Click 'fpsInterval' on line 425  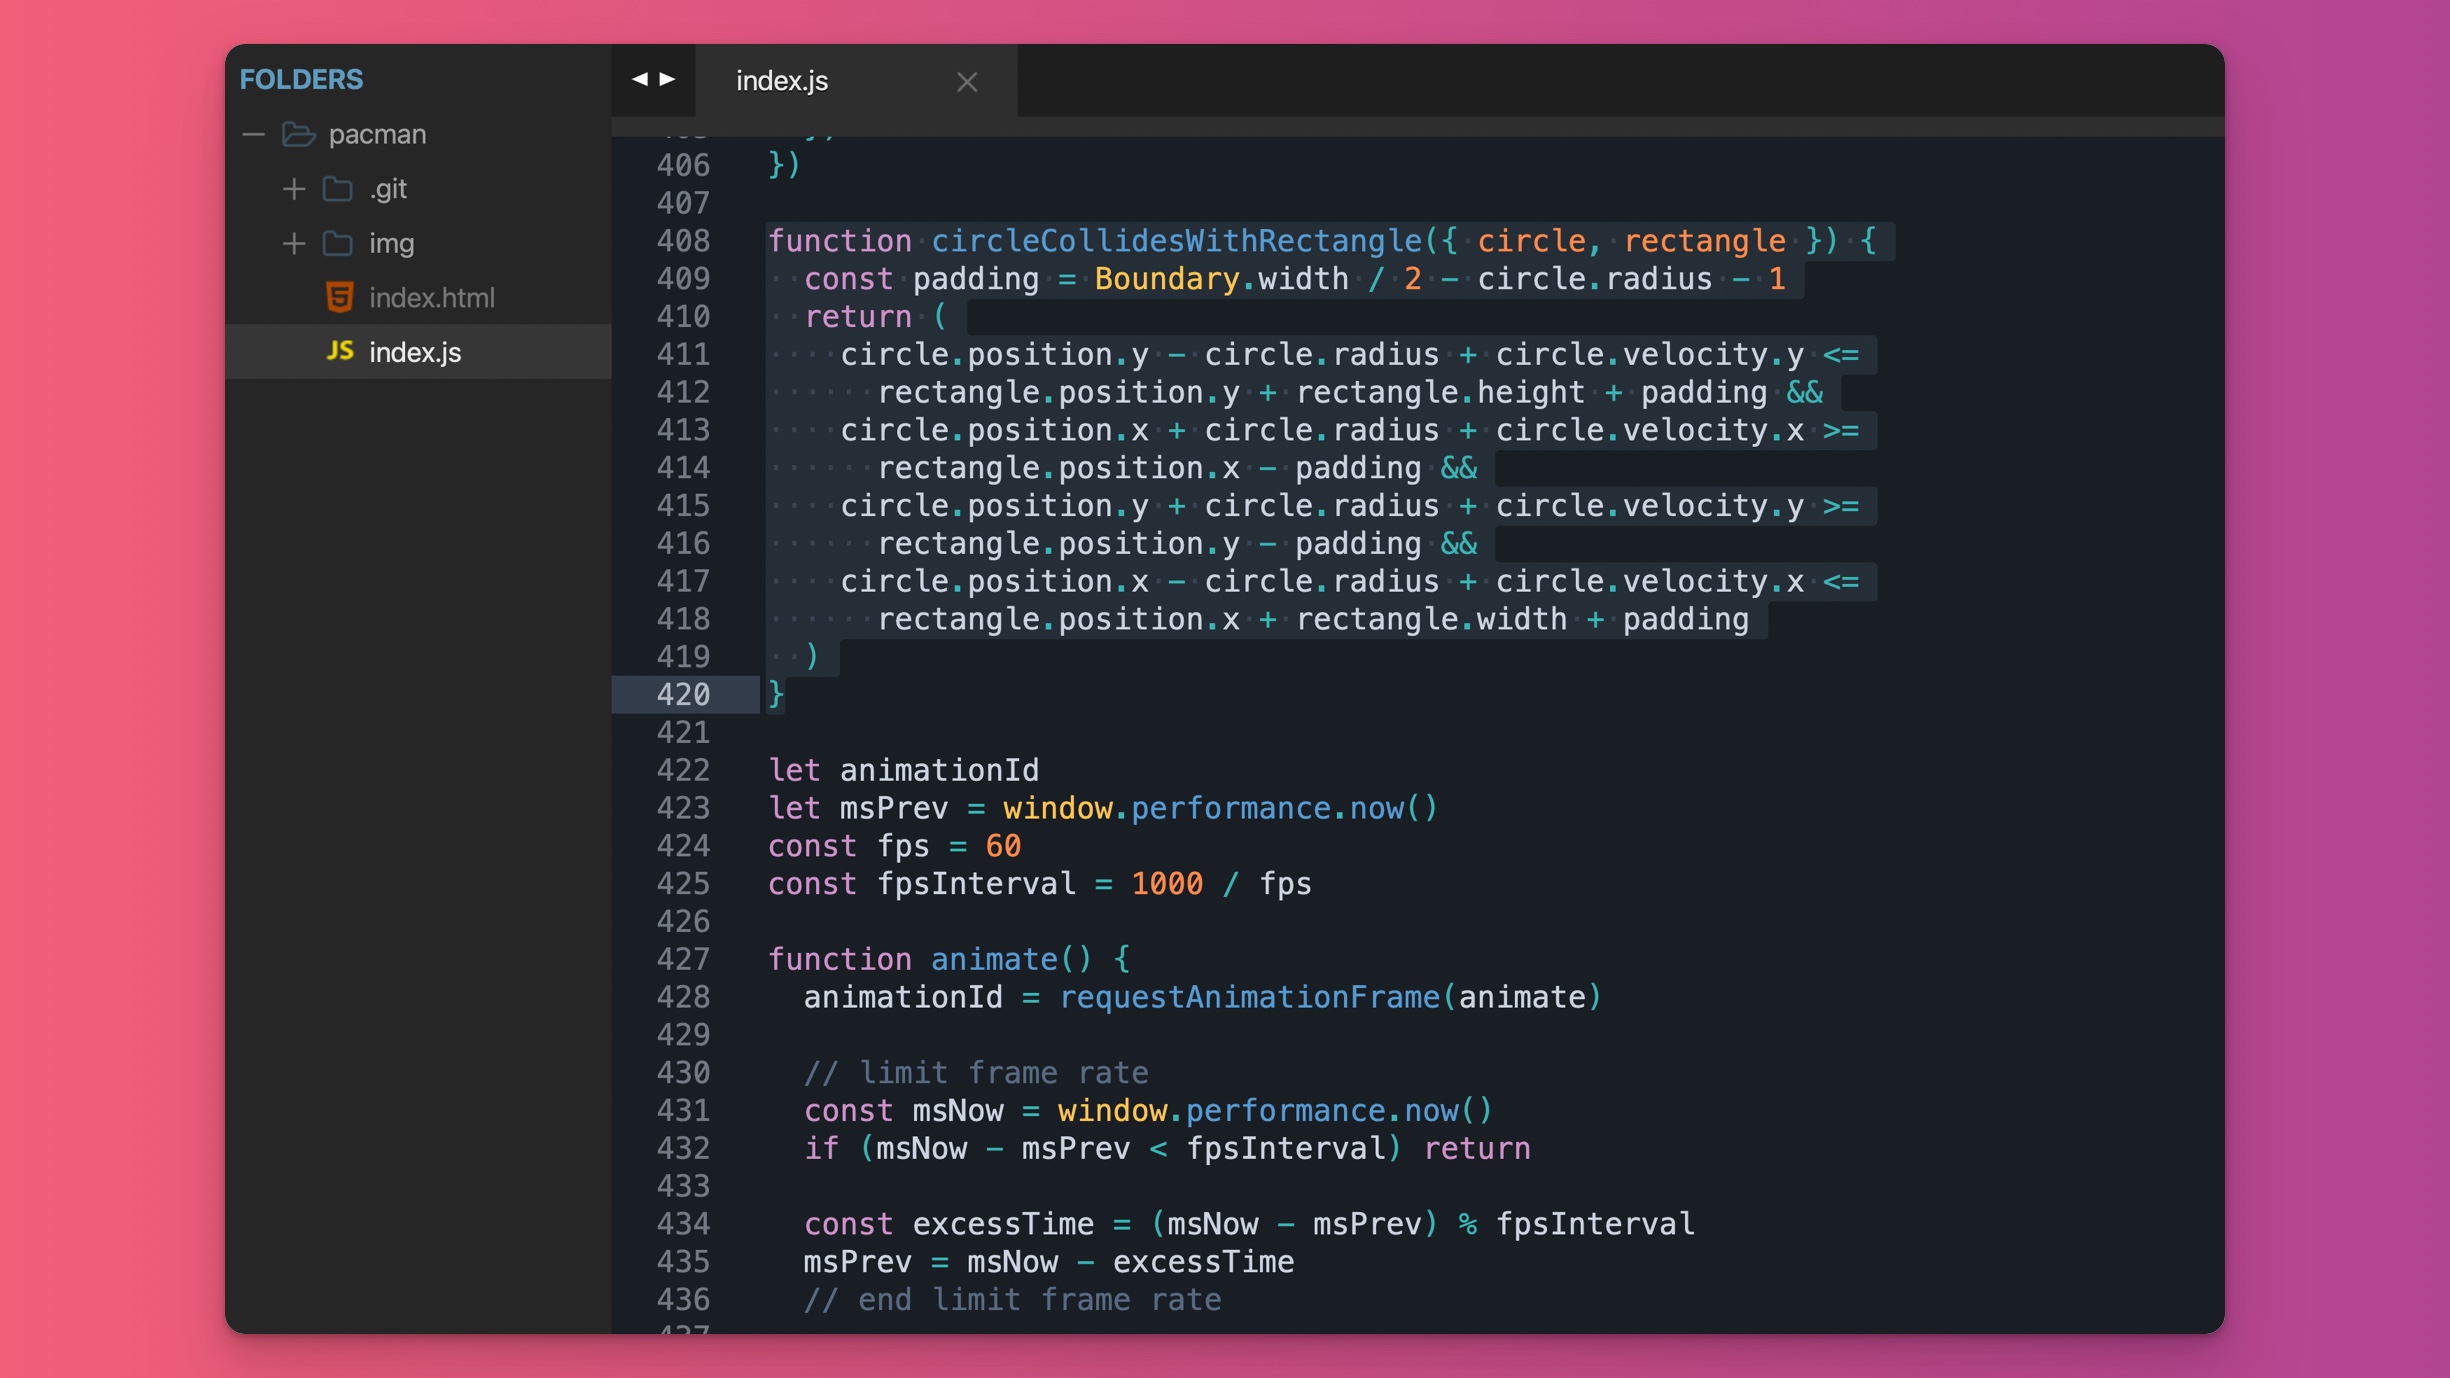pyautogui.click(x=976, y=884)
